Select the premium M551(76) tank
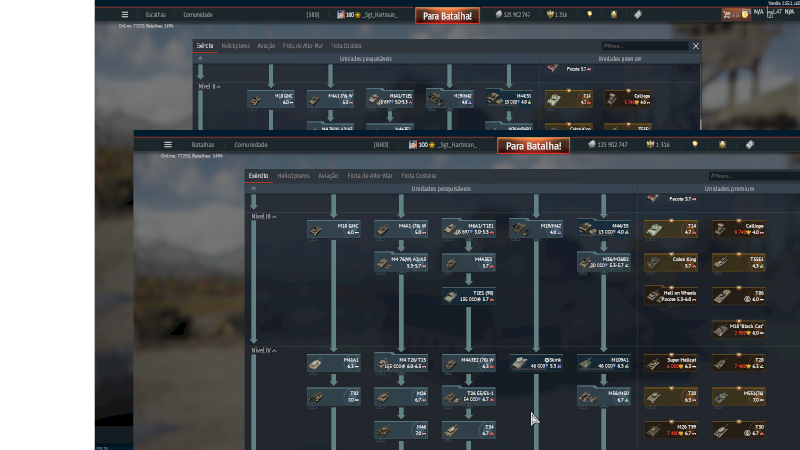Image resolution: width=800 pixels, height=450 pixels. click(739, 397)
